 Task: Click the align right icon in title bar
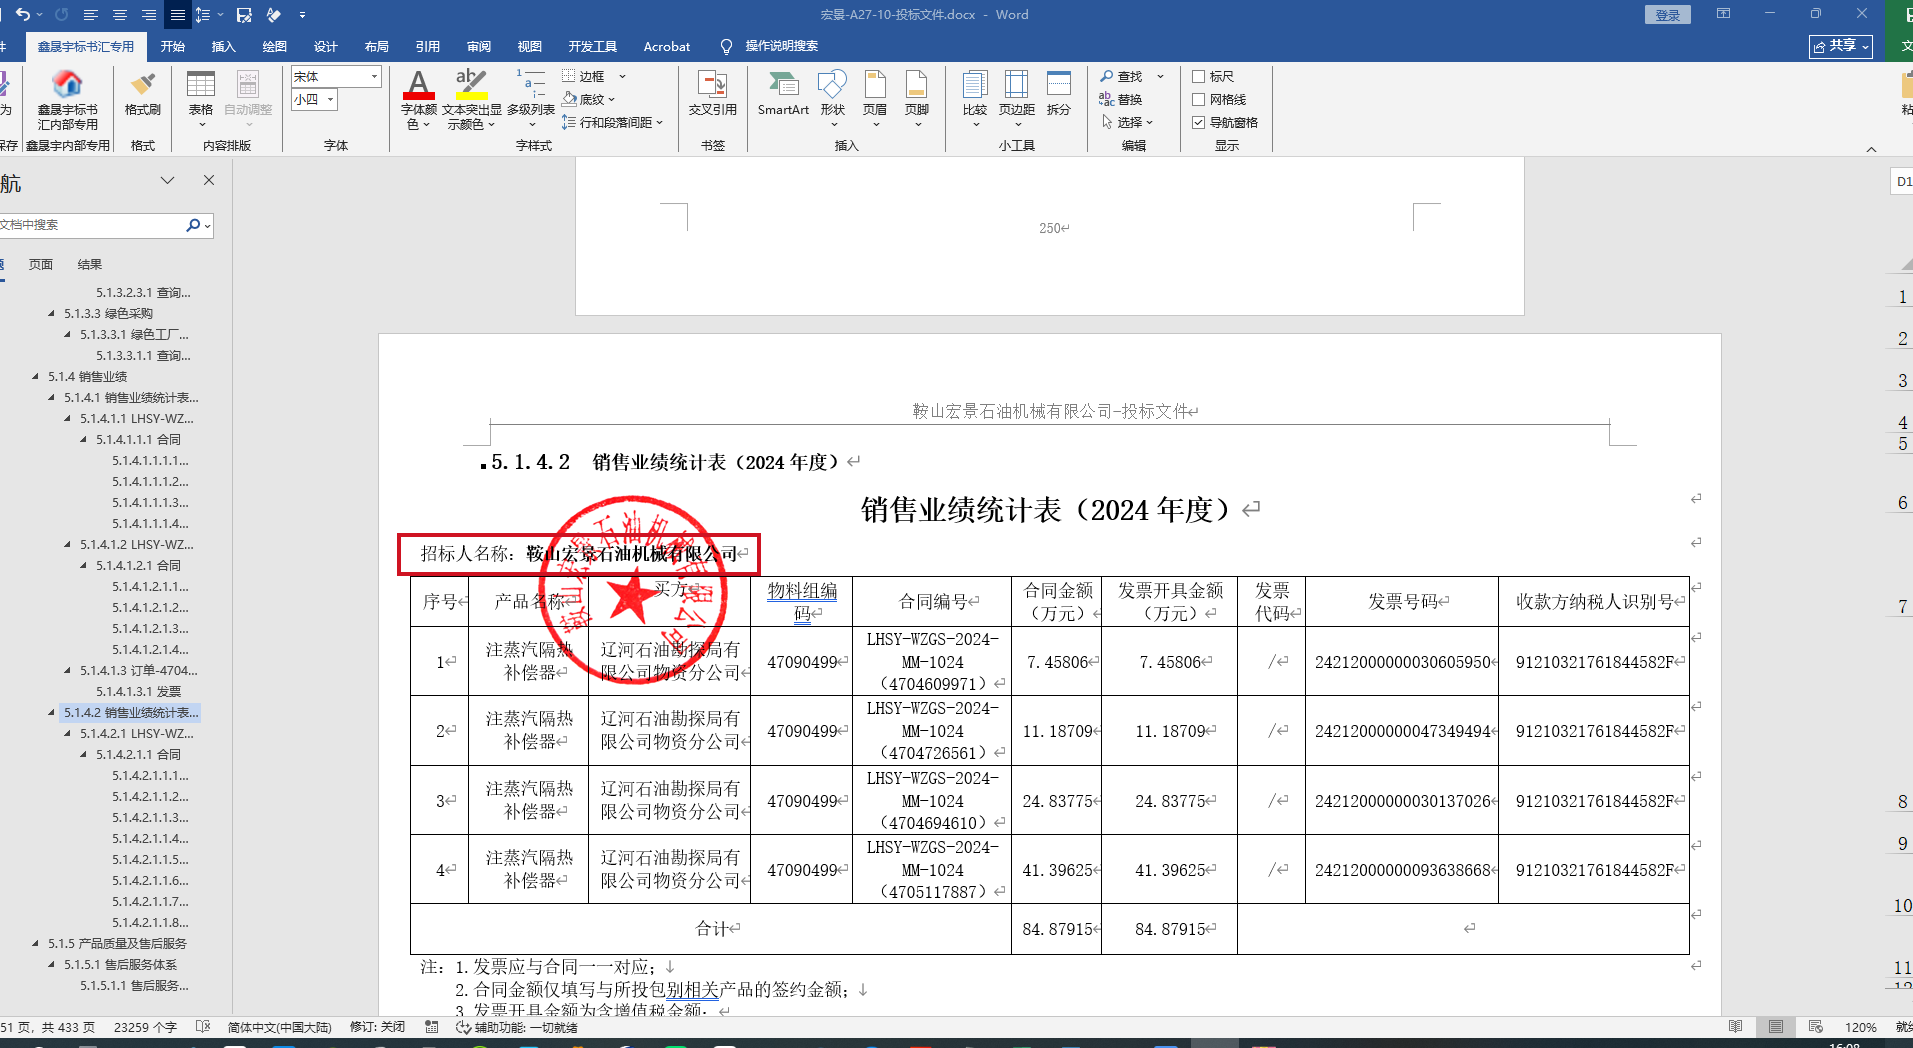click(x=149, y=15)
